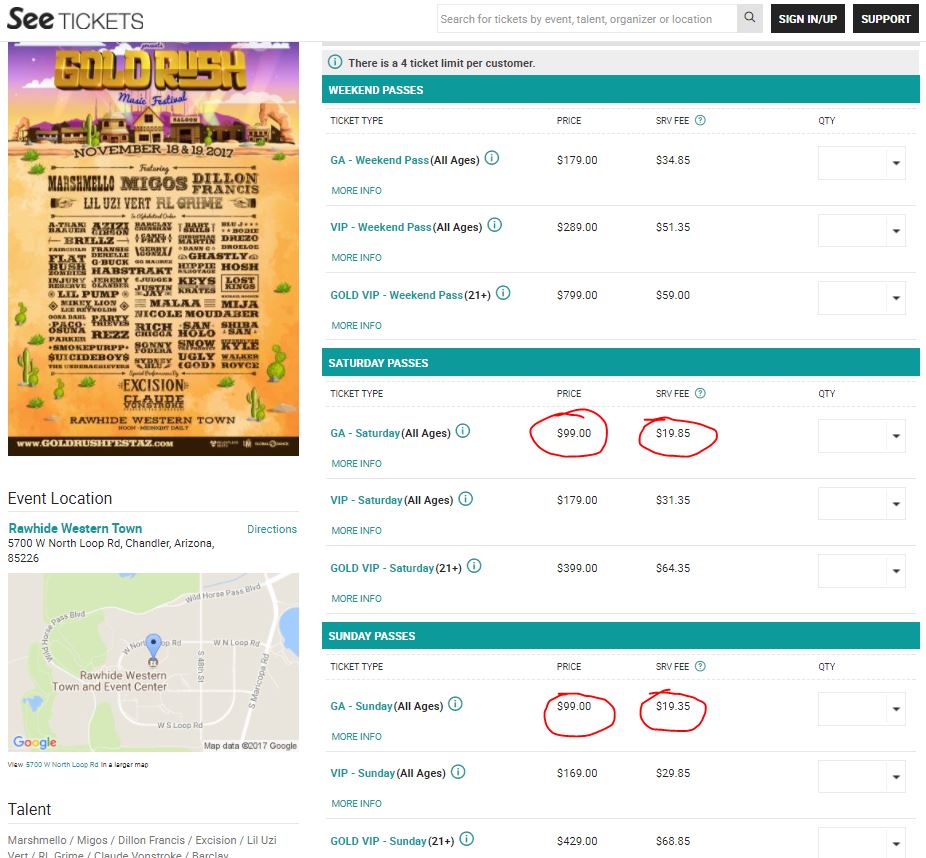Image resolution: width=926 pixels, height=858 pixels.
Task: Expand MORE INFO under GOLD VIP - Weekend Pass
Action: tap(356, 325)
